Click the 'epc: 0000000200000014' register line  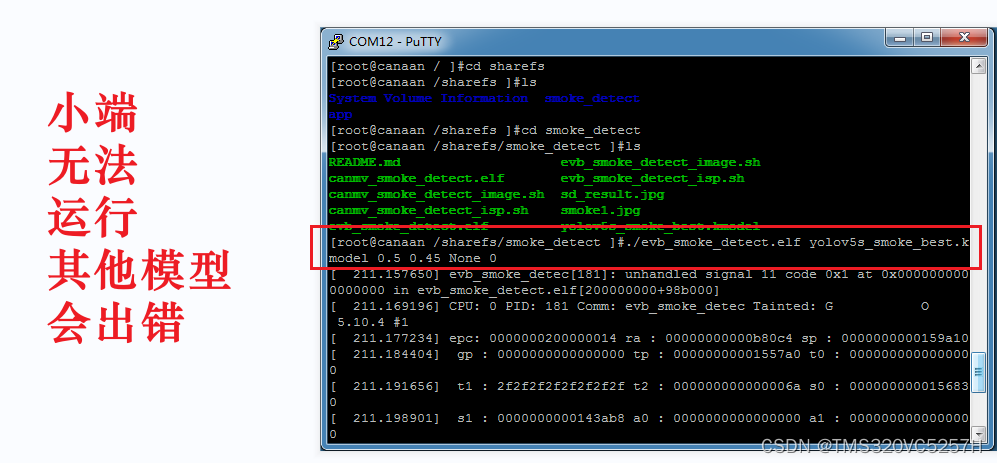click(x=649, y=338)
